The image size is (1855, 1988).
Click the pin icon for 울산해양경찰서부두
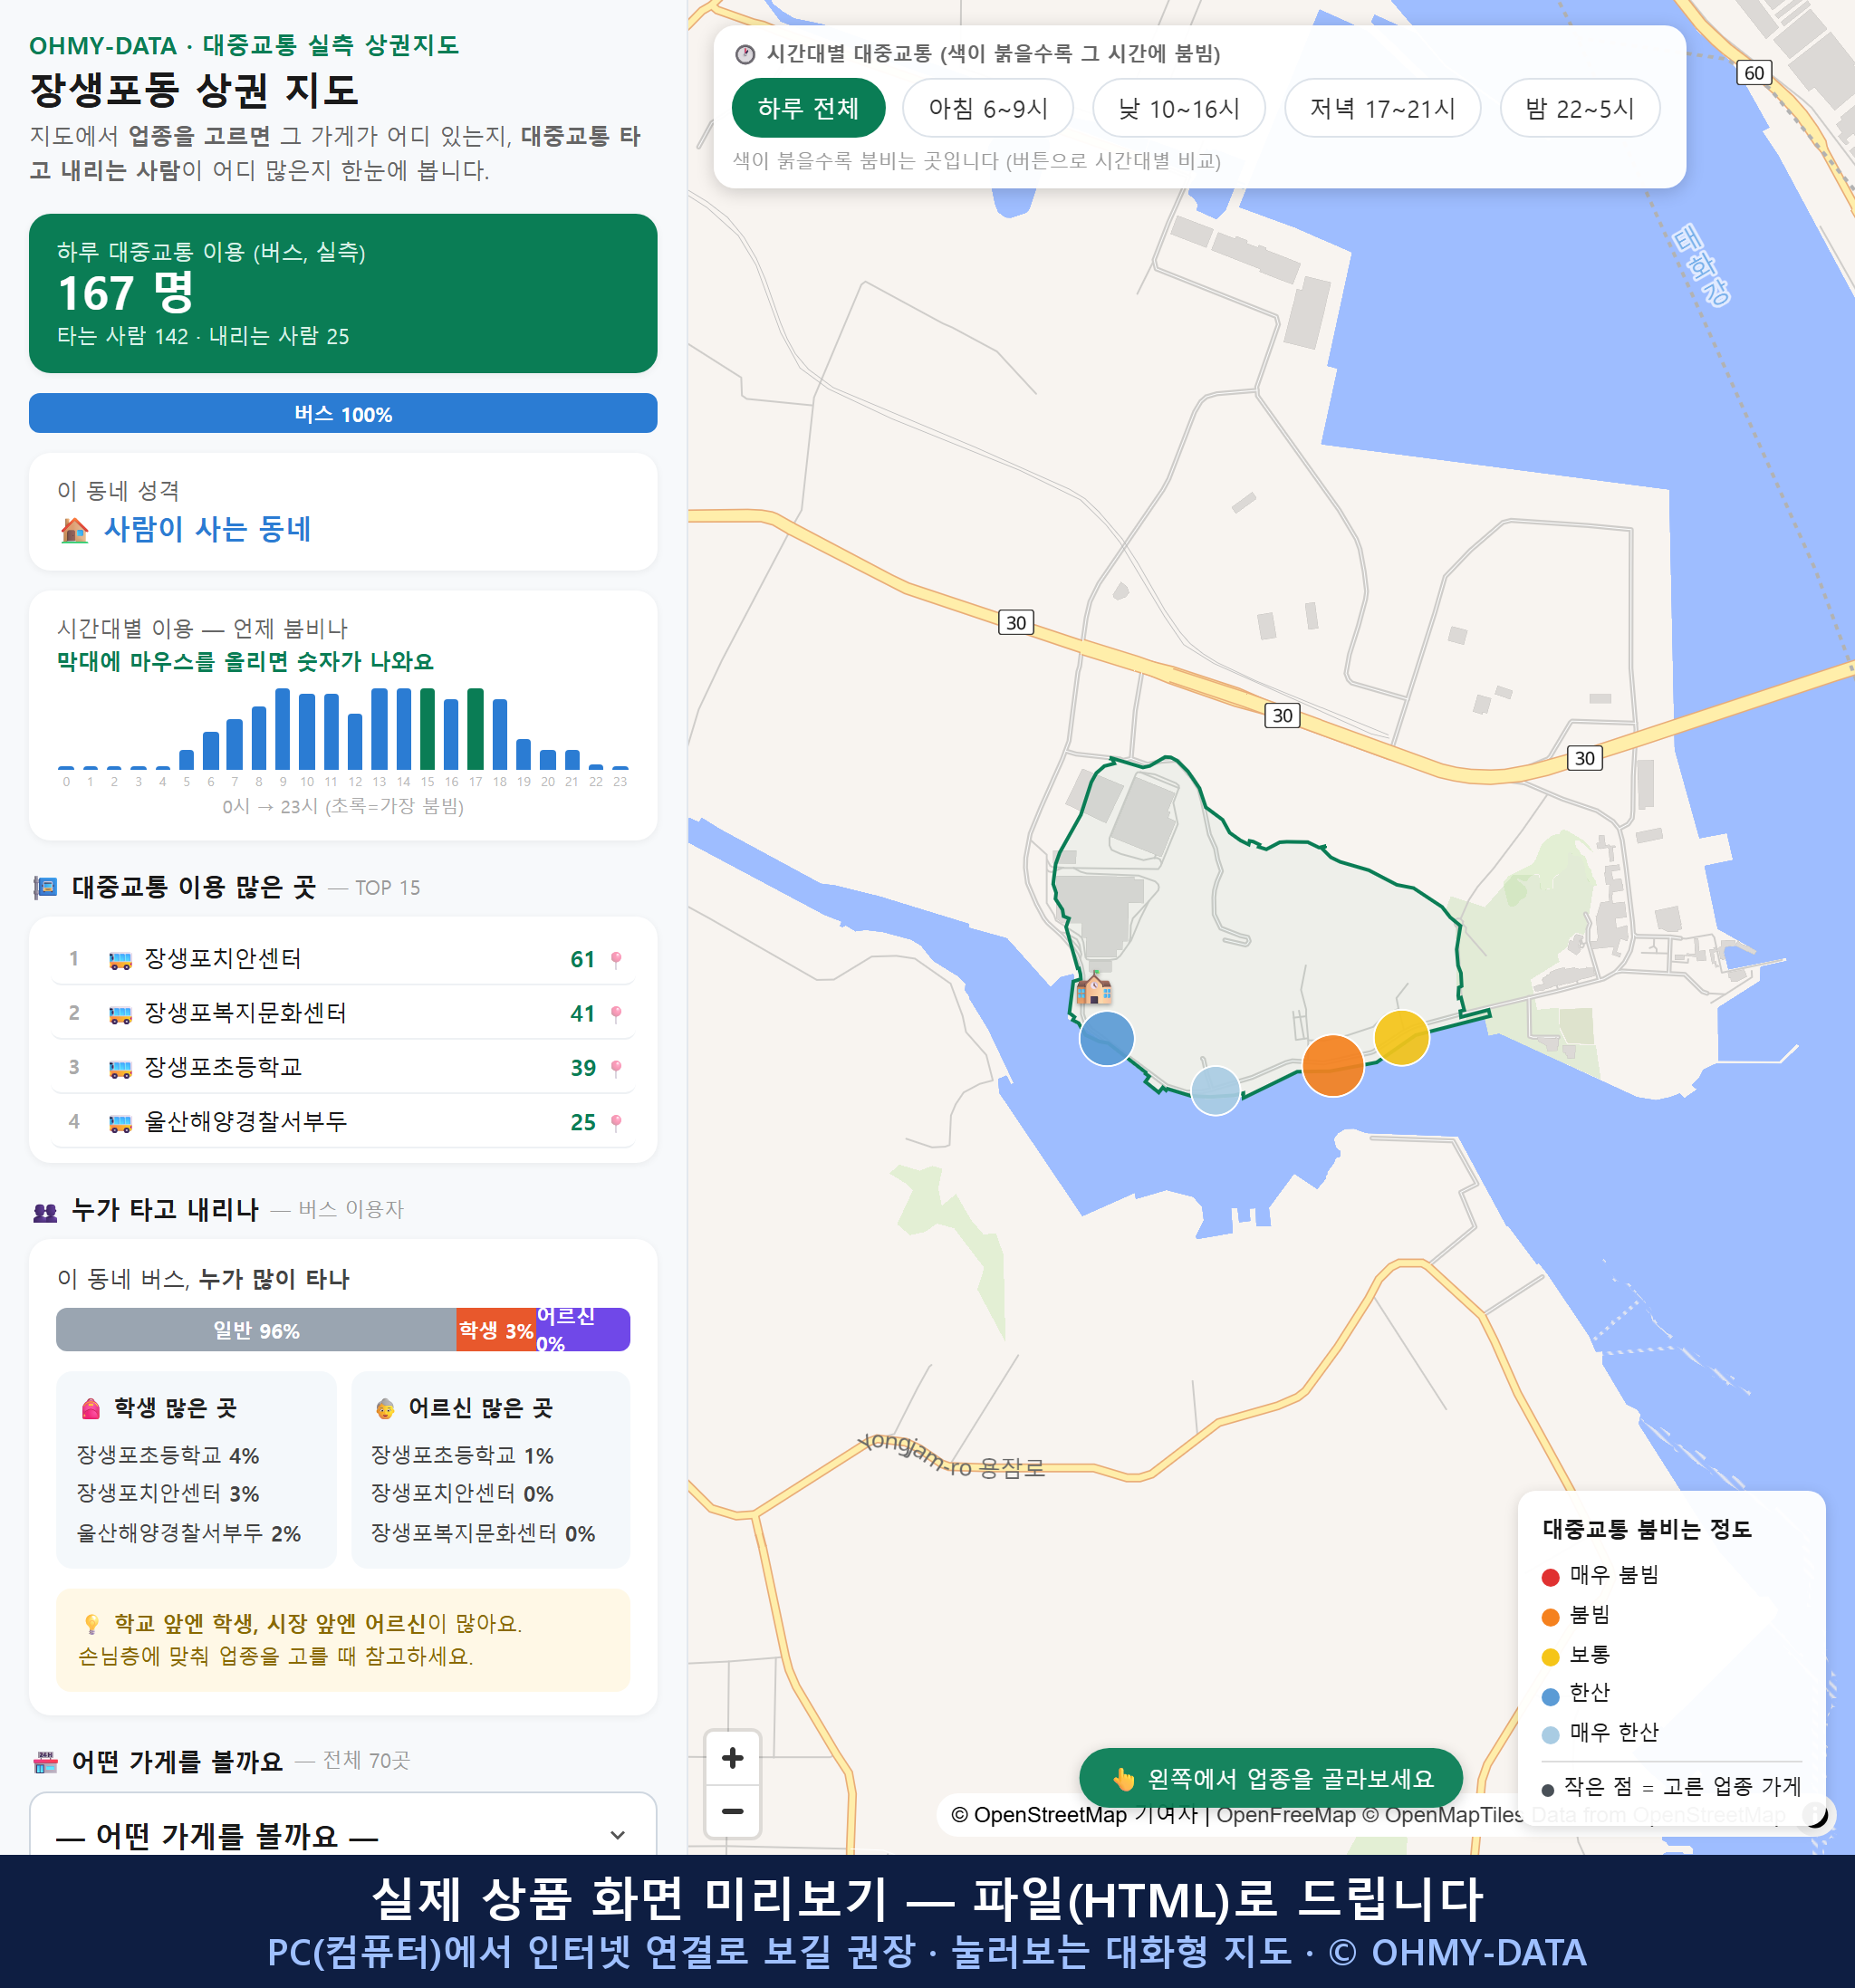pyautogui.click(x=616, y=1122)
